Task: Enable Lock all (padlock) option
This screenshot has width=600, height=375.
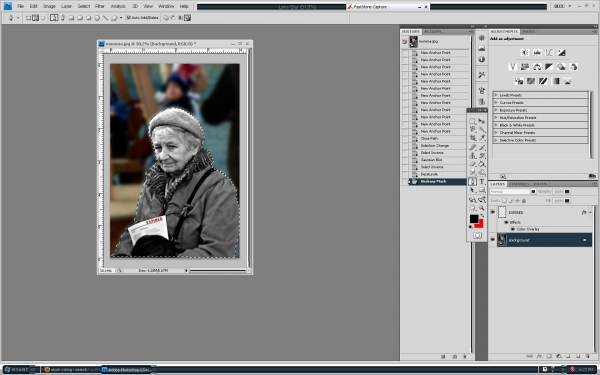Action: point(523,201)
